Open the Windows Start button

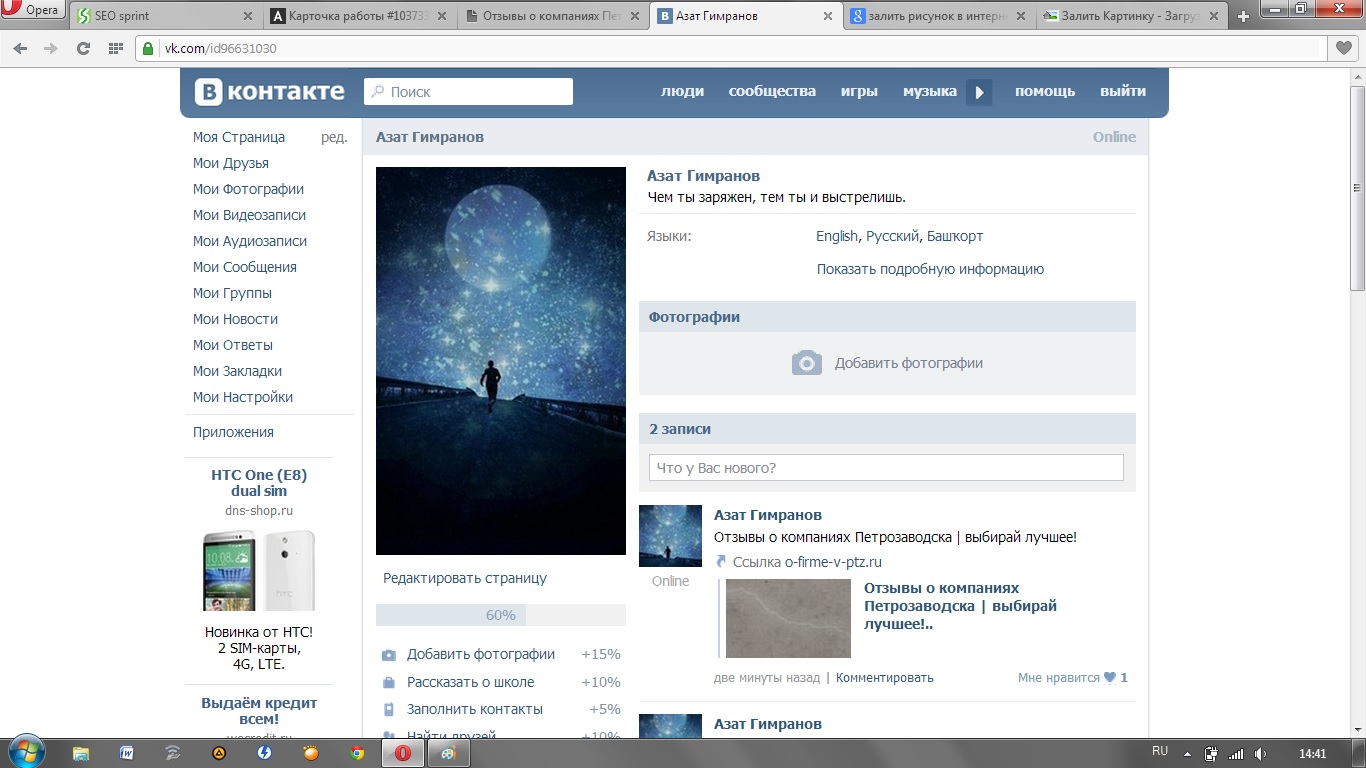(x=25, y=751)
